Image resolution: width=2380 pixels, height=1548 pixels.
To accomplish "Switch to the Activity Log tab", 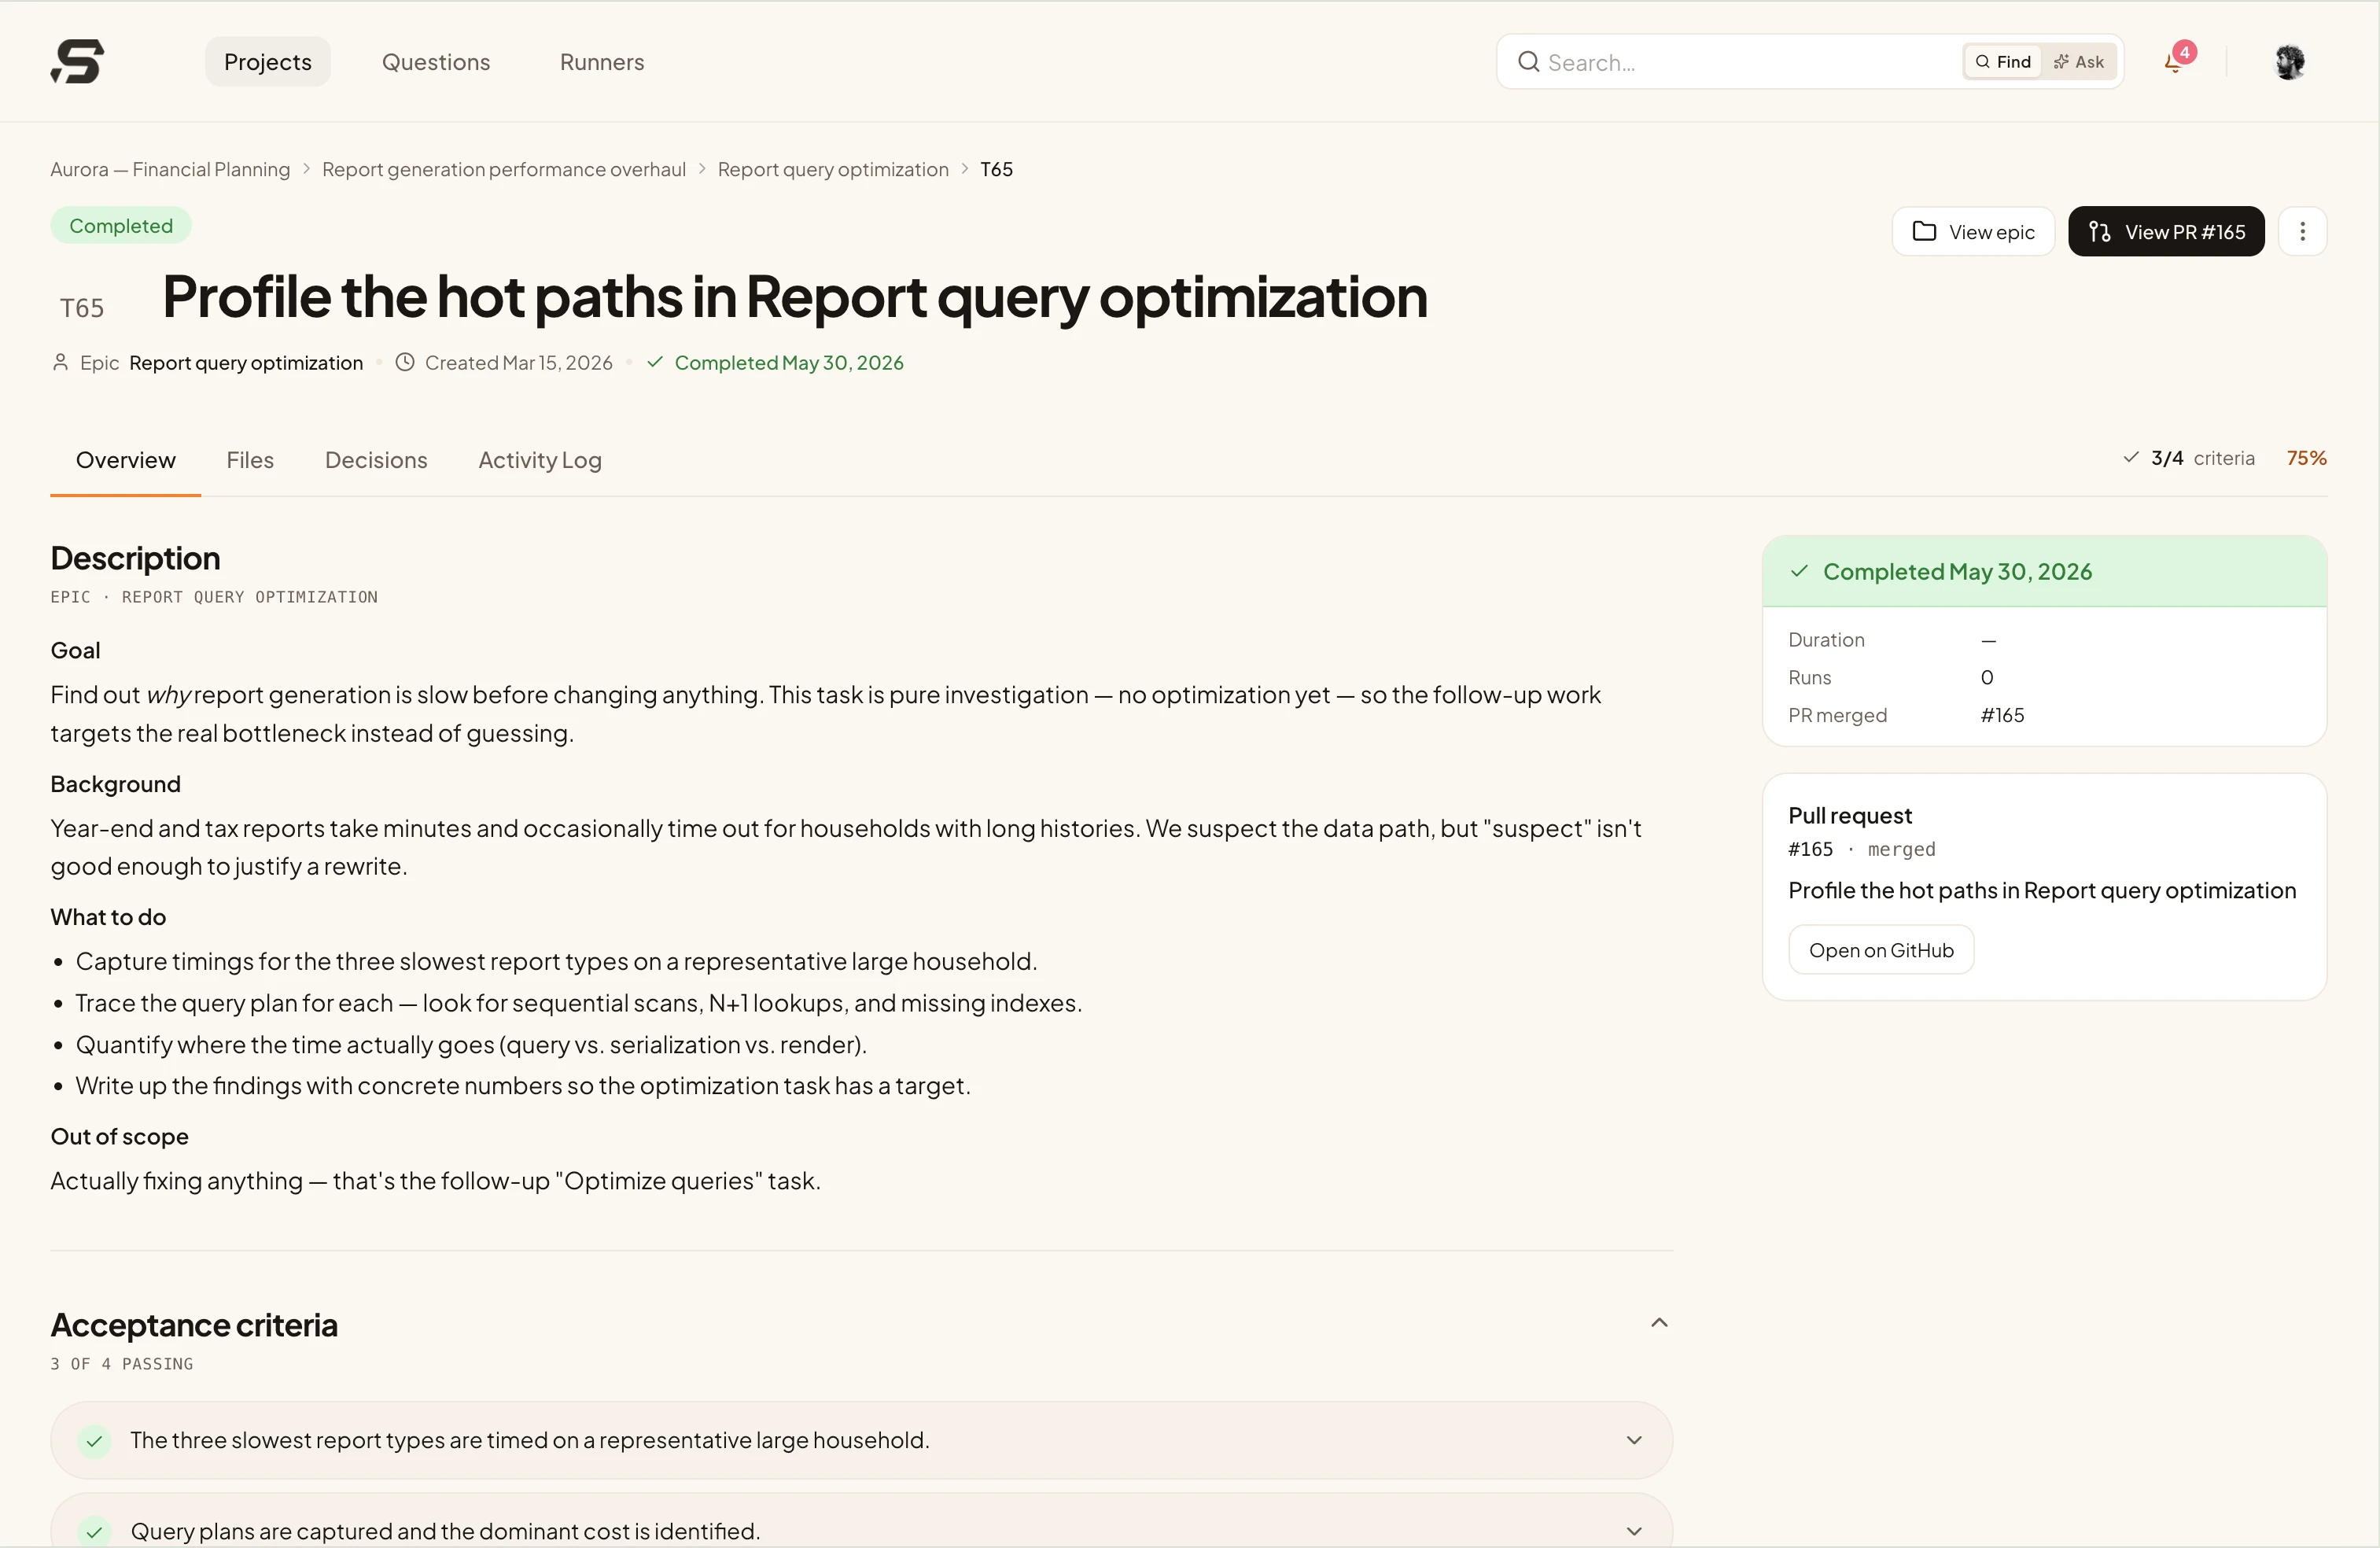I will point(540,460).
